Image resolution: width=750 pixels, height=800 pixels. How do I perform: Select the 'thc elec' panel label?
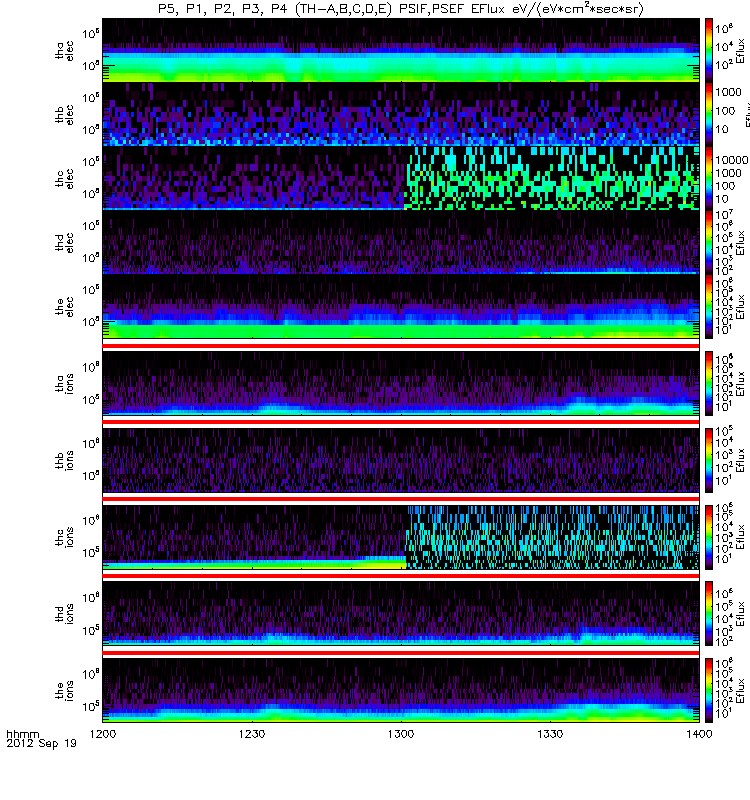click(x=65, y=178)
